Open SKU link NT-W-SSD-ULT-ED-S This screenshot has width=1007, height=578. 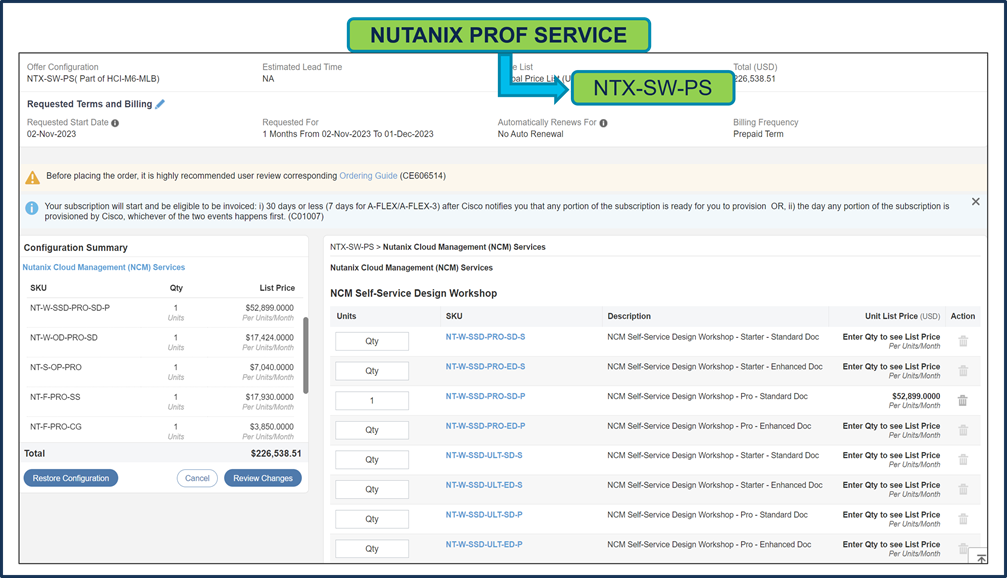(x=484, y=485)
